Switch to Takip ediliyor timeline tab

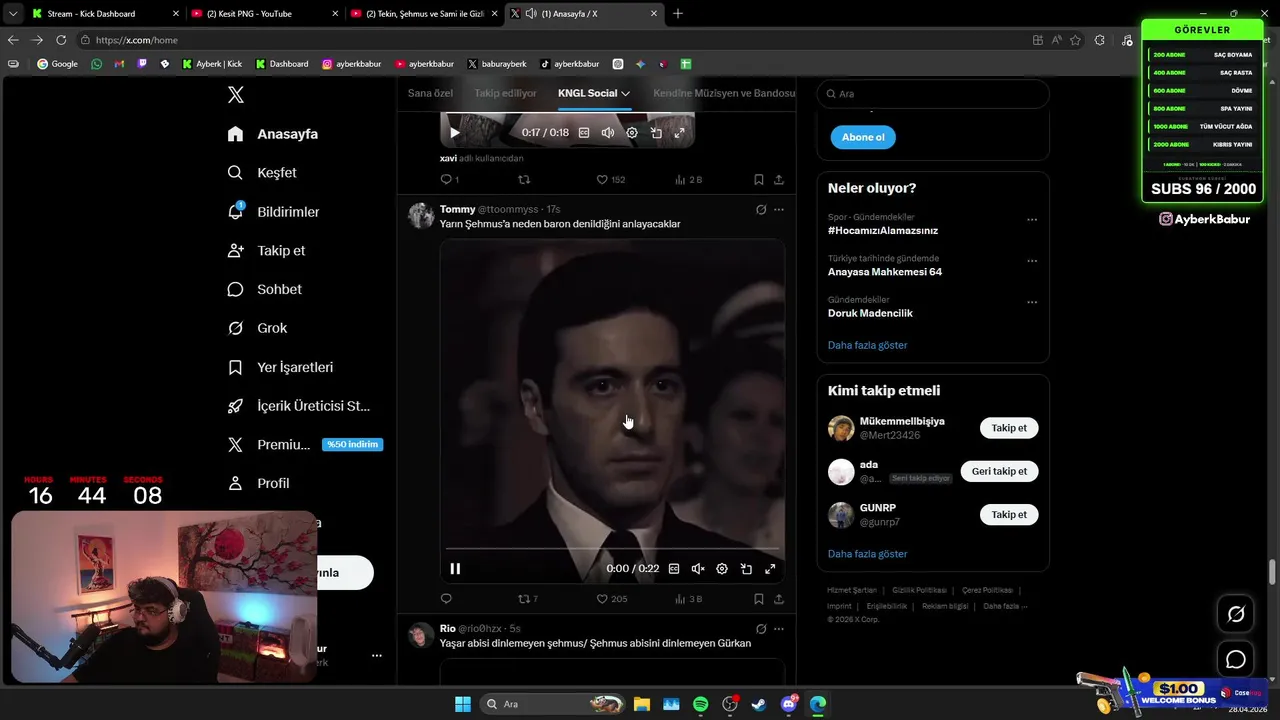pyautogui.click(x=505, y=93)
